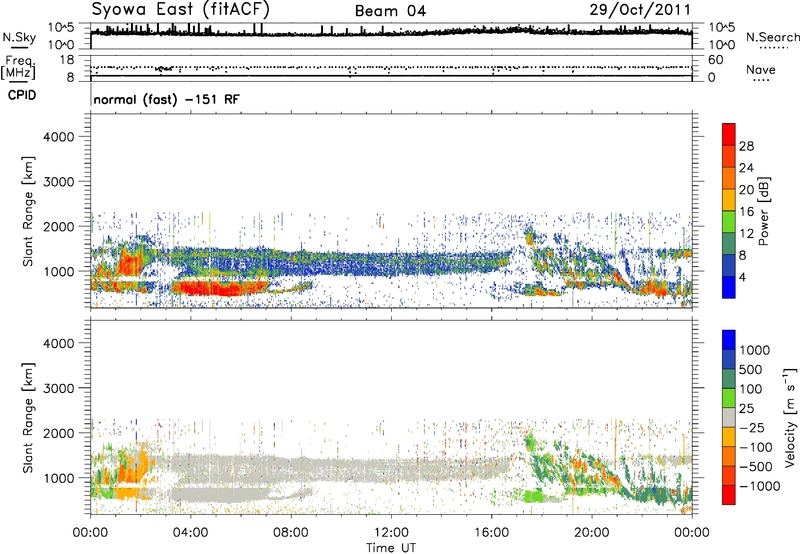Click the left 10^5 tick of noise panel

click(60, 27)
